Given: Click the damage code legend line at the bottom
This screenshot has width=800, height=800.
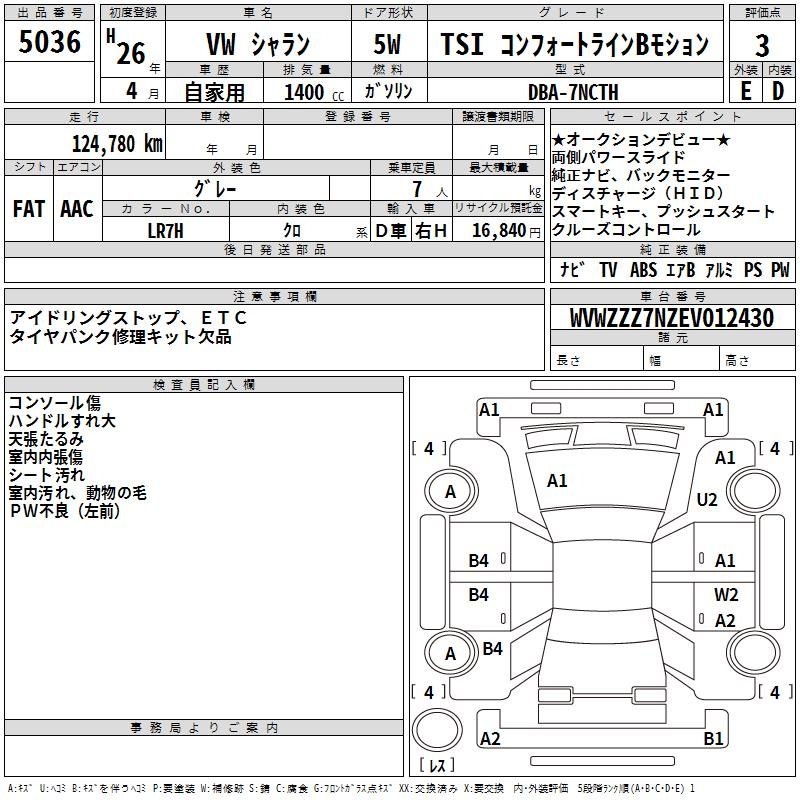Looking at the screenshot, I should point(351,788).
